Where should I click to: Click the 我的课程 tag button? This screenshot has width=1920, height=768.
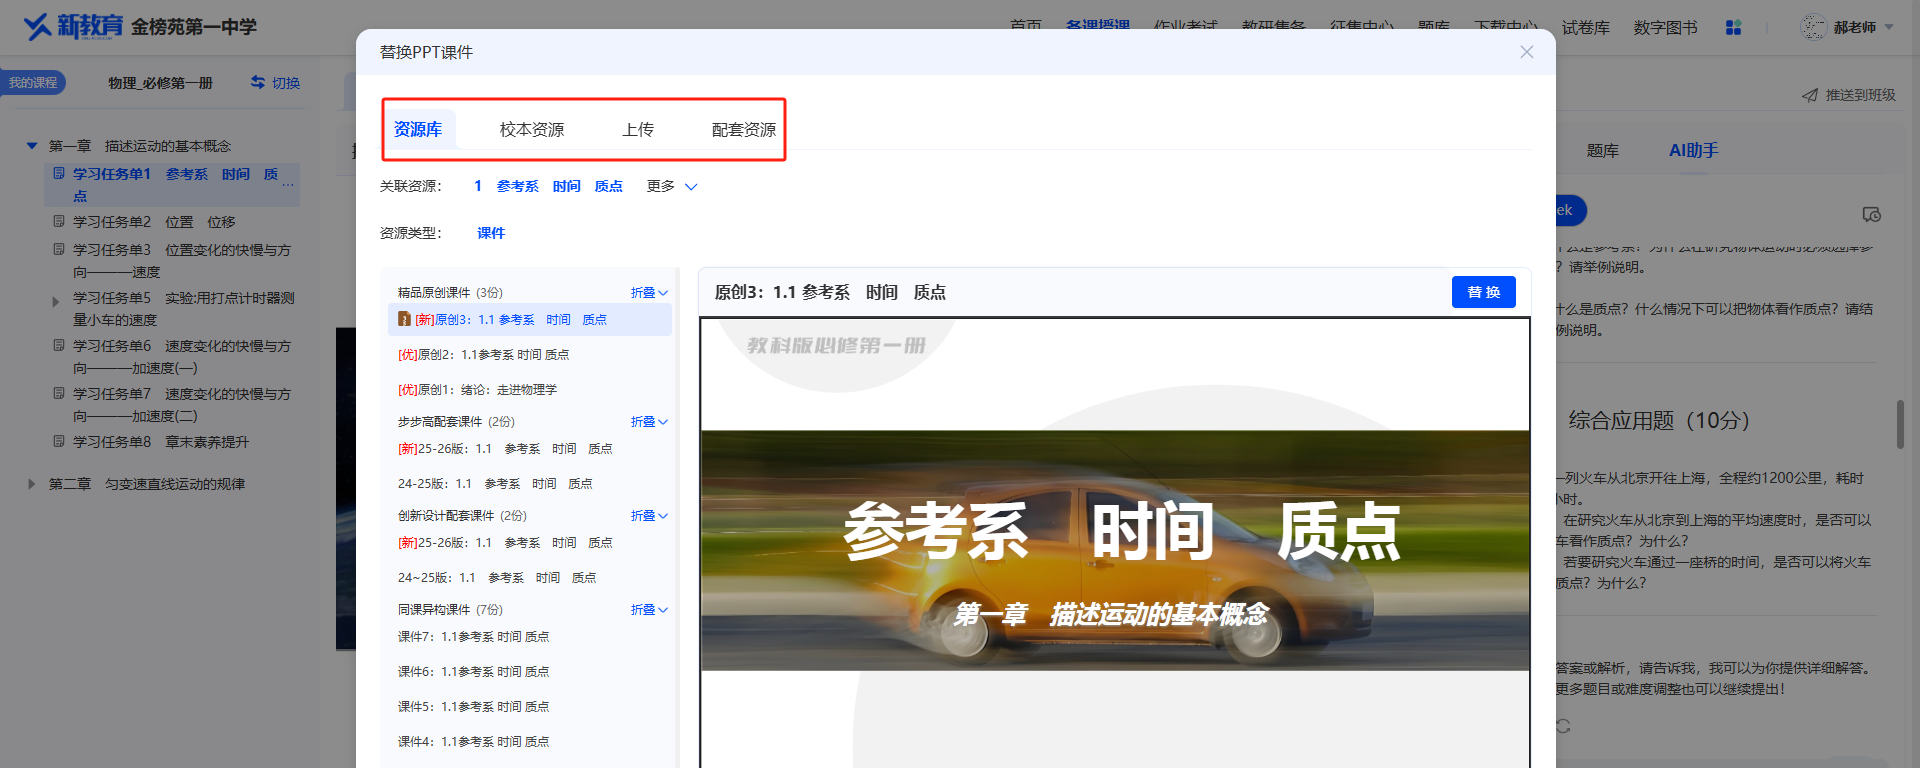tap(33, 82)
